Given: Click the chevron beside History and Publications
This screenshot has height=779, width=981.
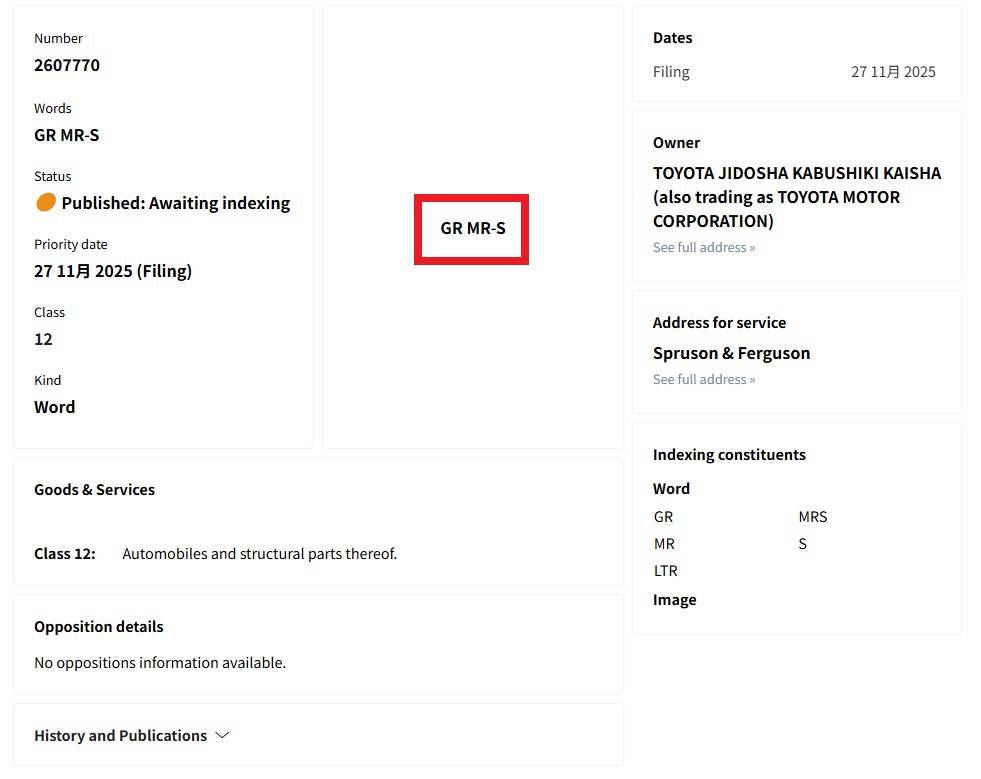Looking at the screenshot, I should (222, 735).
